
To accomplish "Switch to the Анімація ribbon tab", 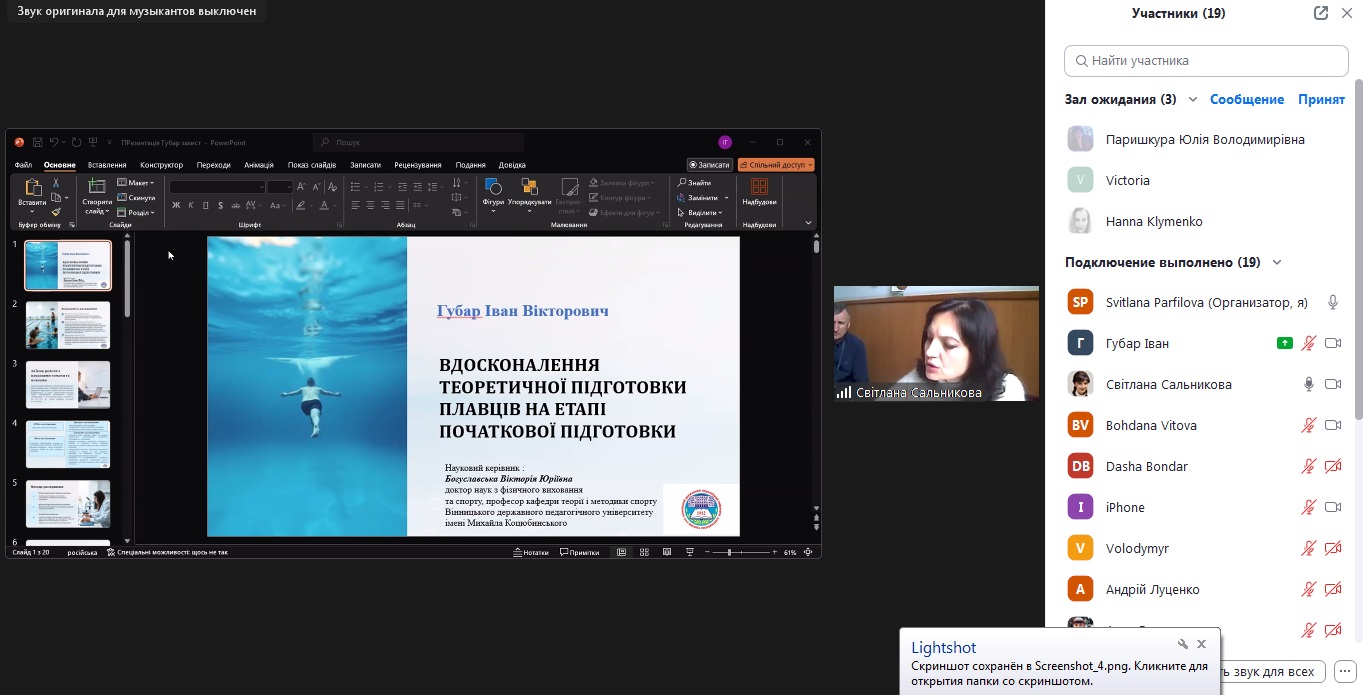I will click(x=259, y=165).
